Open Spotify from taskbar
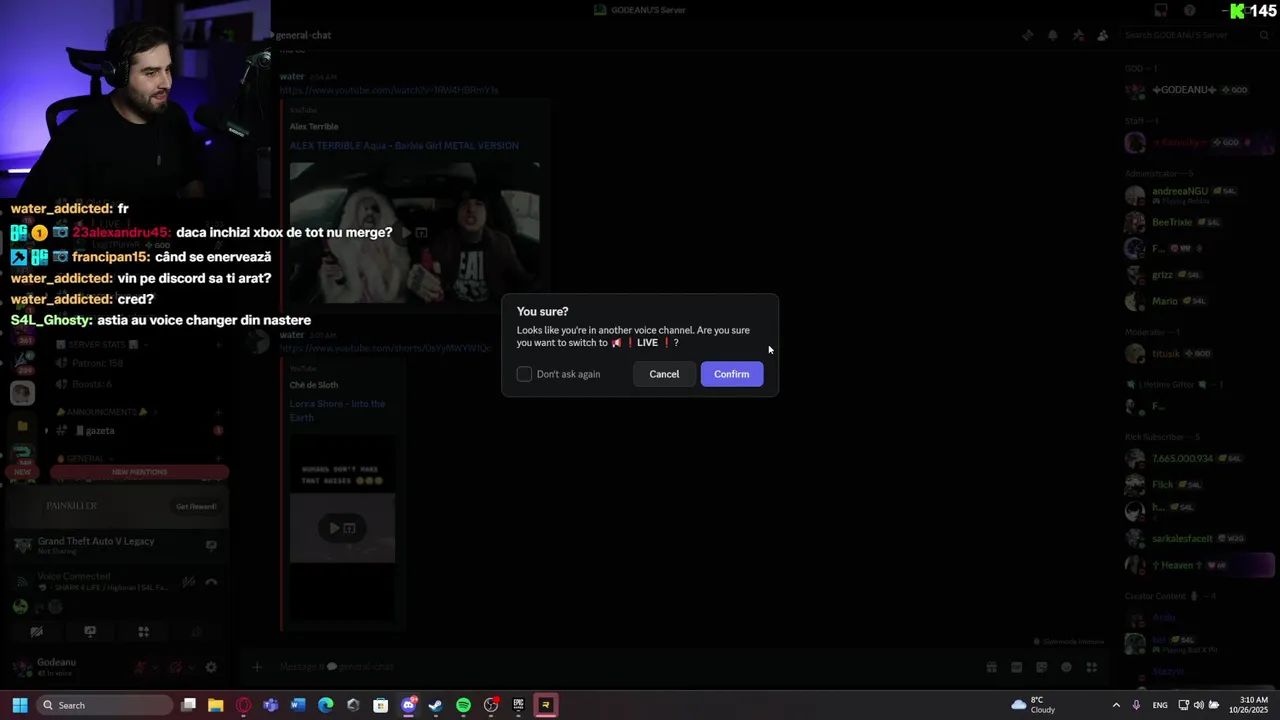 coord(463,705)
